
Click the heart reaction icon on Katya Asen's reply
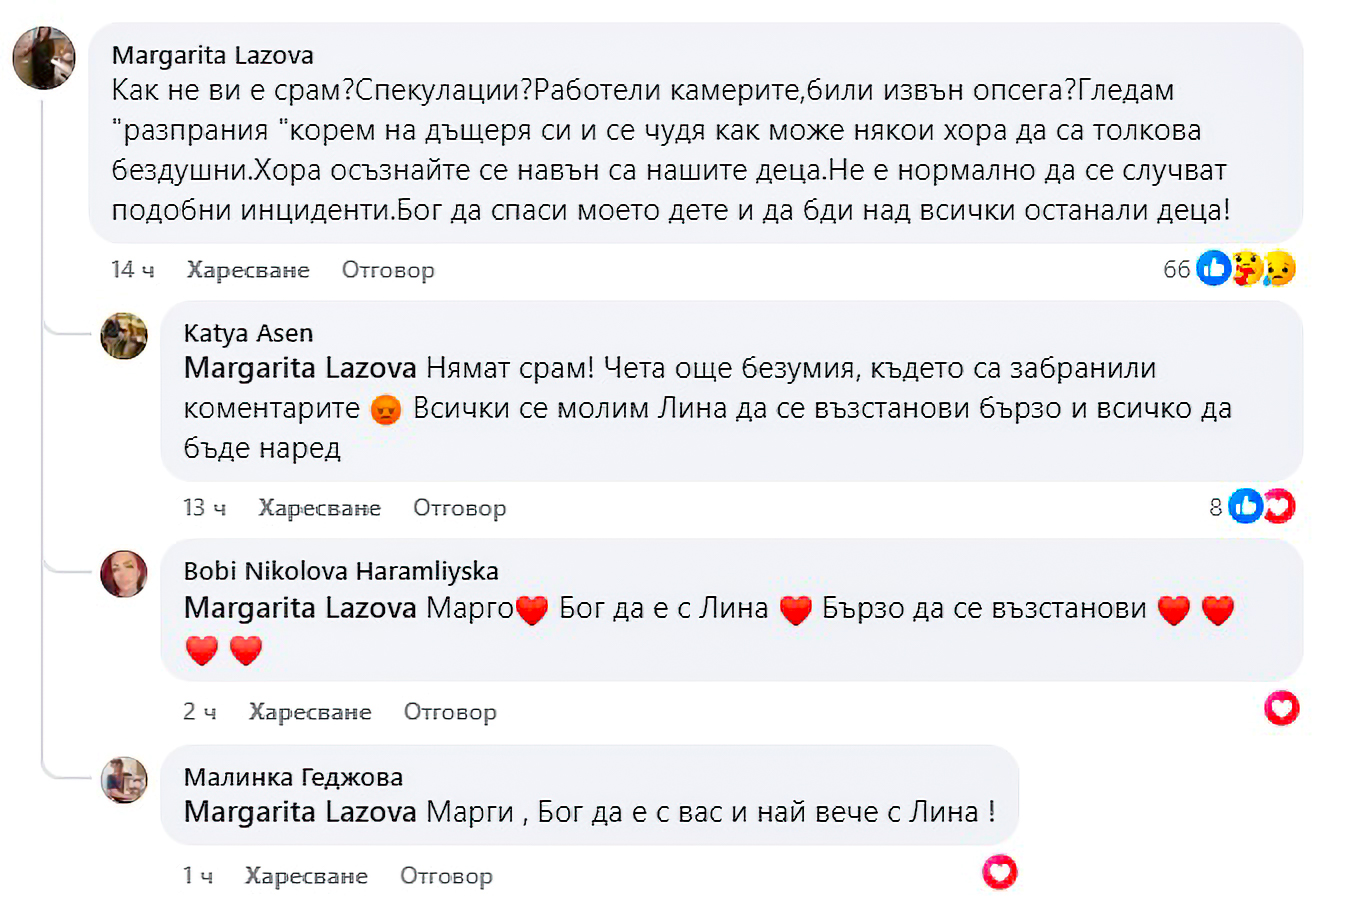[1279, 507]
